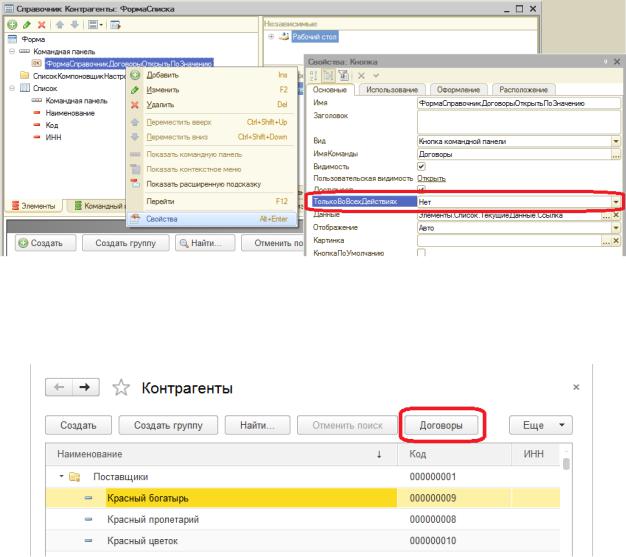Click the sort arrow in Наименование column header
The height and width of the screenshot is (557, 626).
click(x=379, y=454)
